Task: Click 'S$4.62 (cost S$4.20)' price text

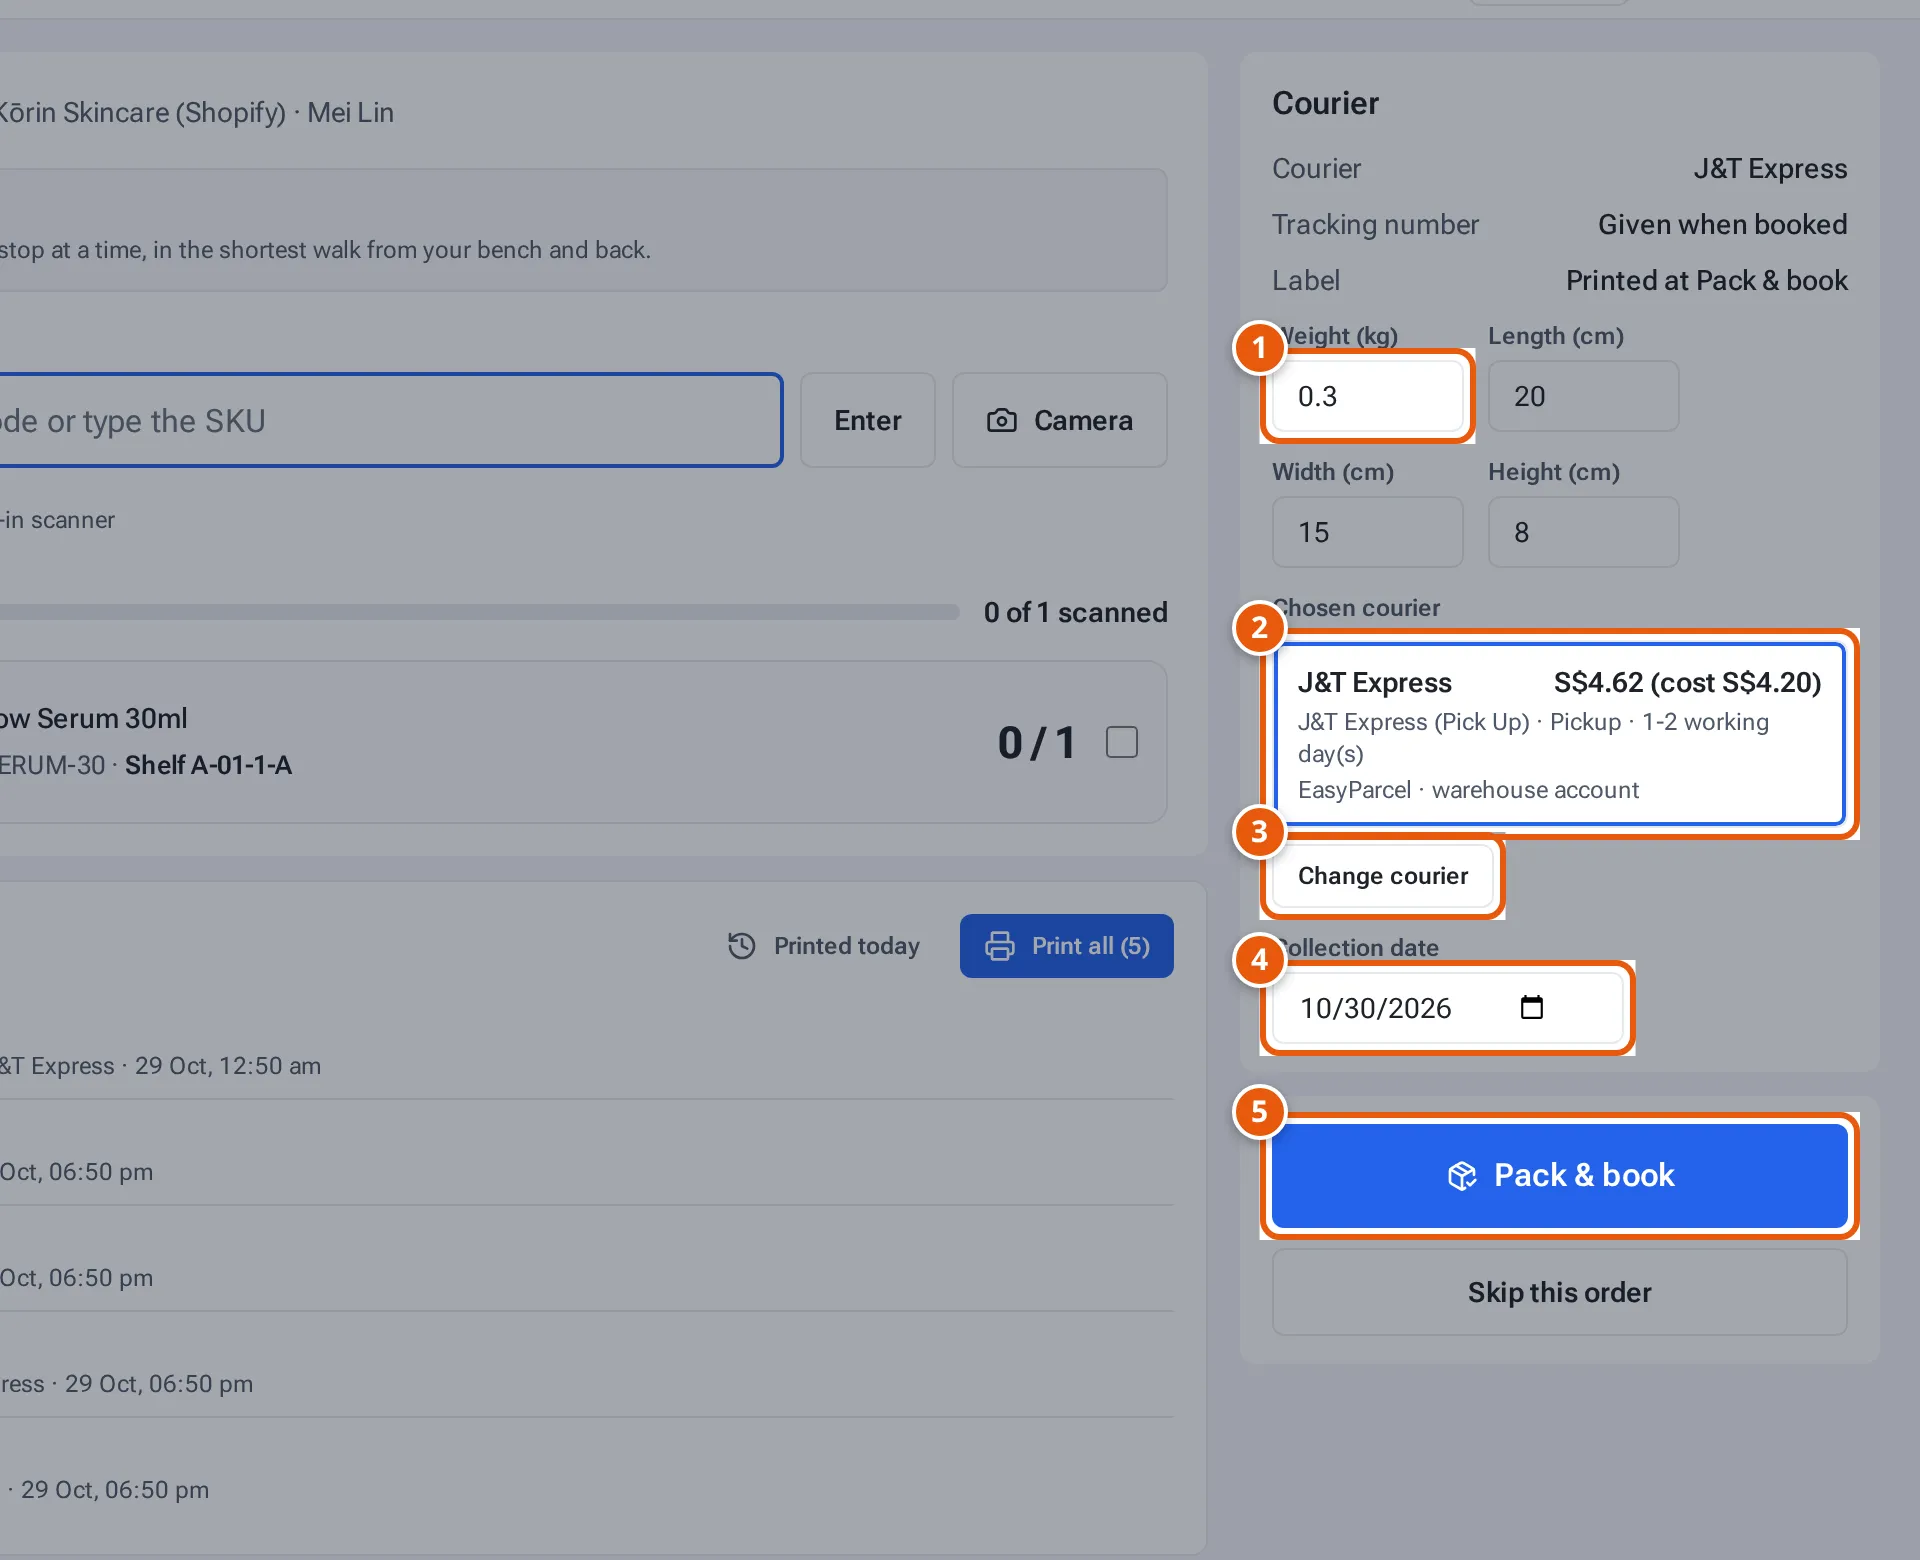Action: pos(1687,682)
